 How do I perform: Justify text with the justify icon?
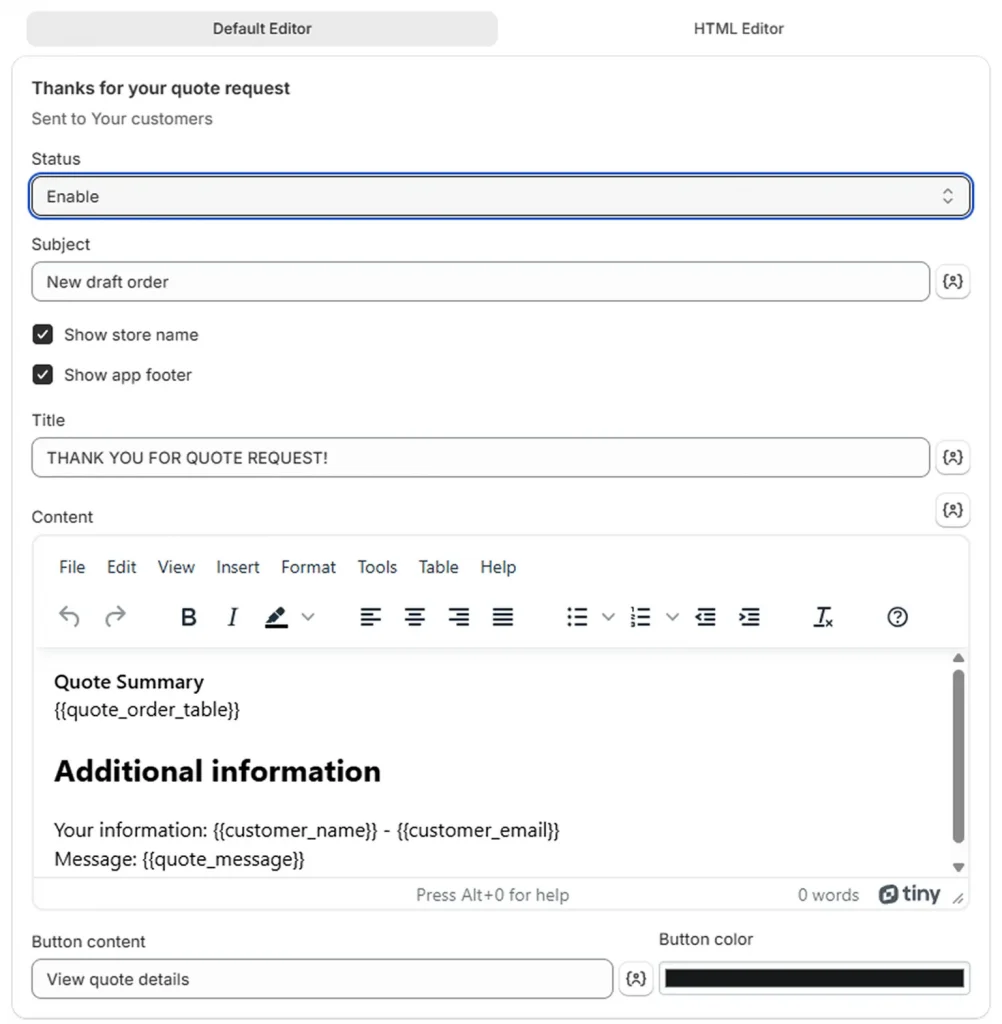503,617
